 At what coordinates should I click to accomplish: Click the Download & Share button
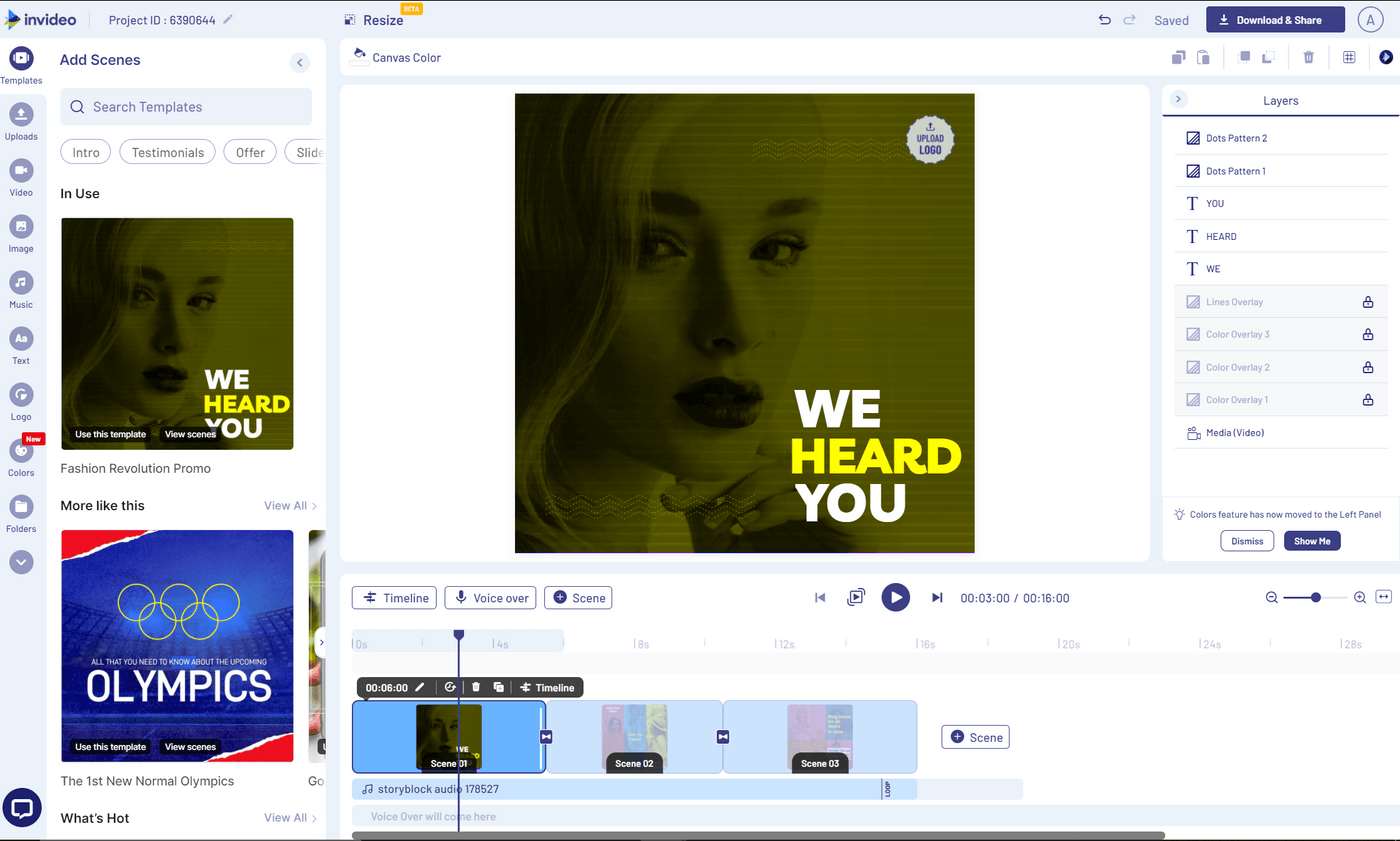tap(1274, 19)
